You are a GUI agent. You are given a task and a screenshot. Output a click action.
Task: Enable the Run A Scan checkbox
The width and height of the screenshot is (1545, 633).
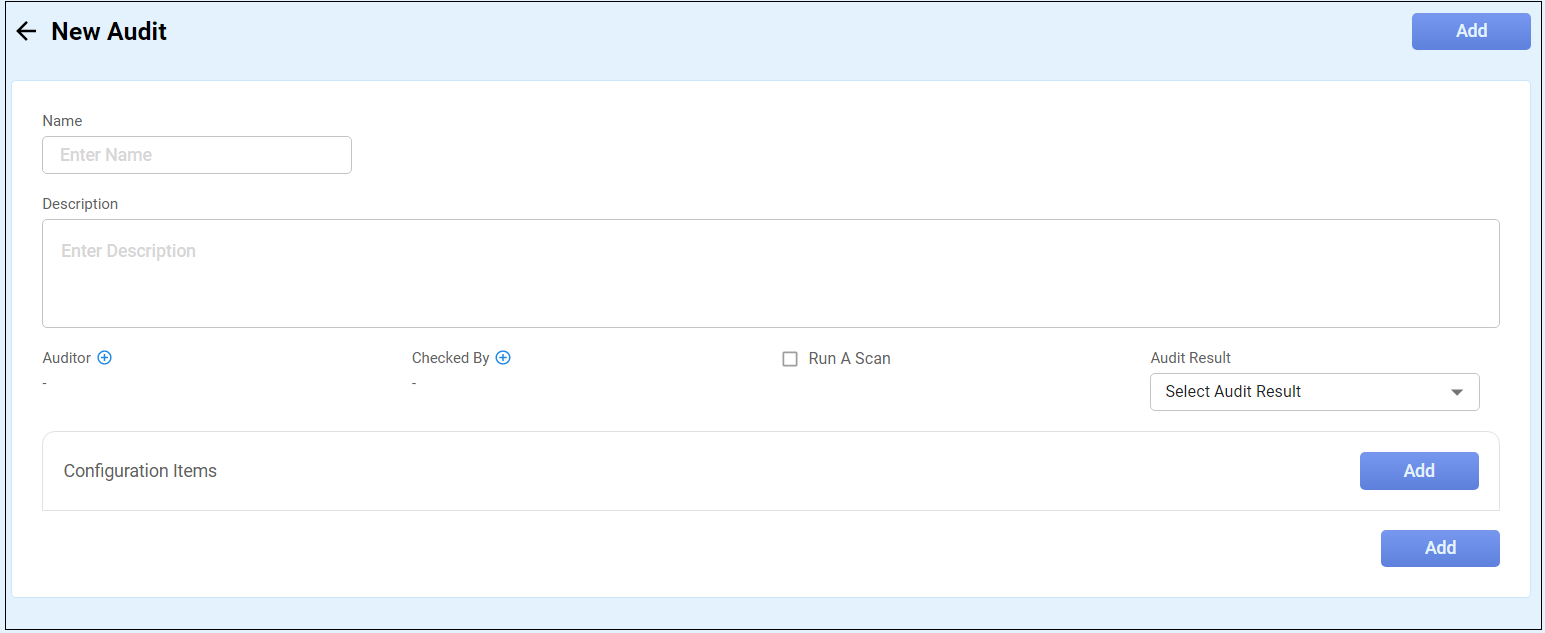click(790, 359)
